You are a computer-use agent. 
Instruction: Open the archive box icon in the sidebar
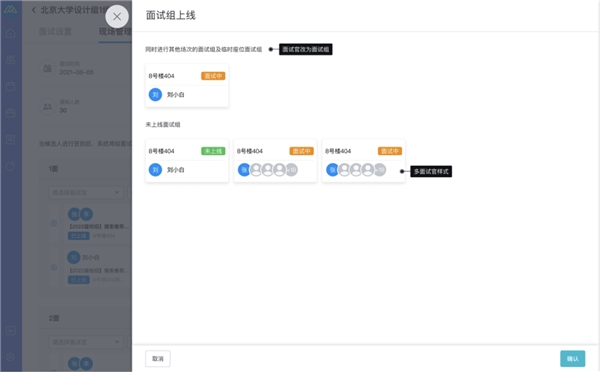(x=11, y=139)
